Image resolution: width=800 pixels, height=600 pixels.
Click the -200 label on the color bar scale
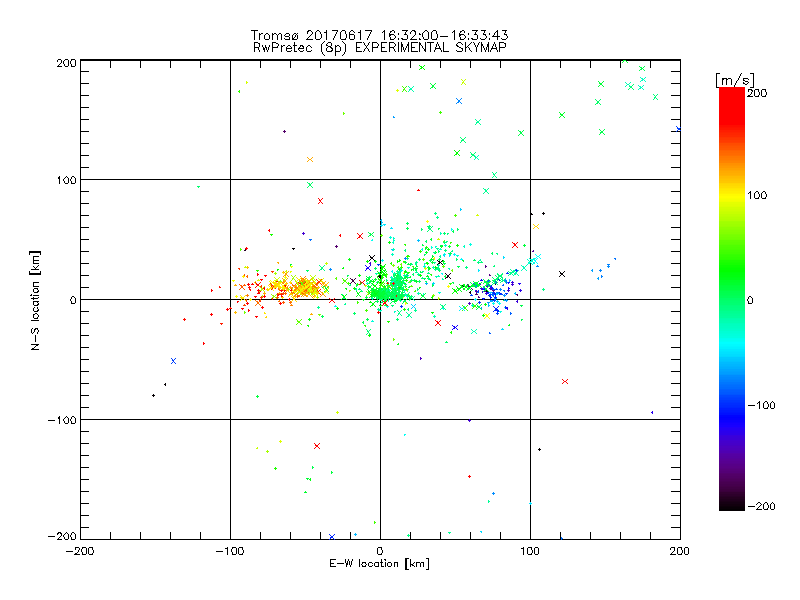point(761,506)
